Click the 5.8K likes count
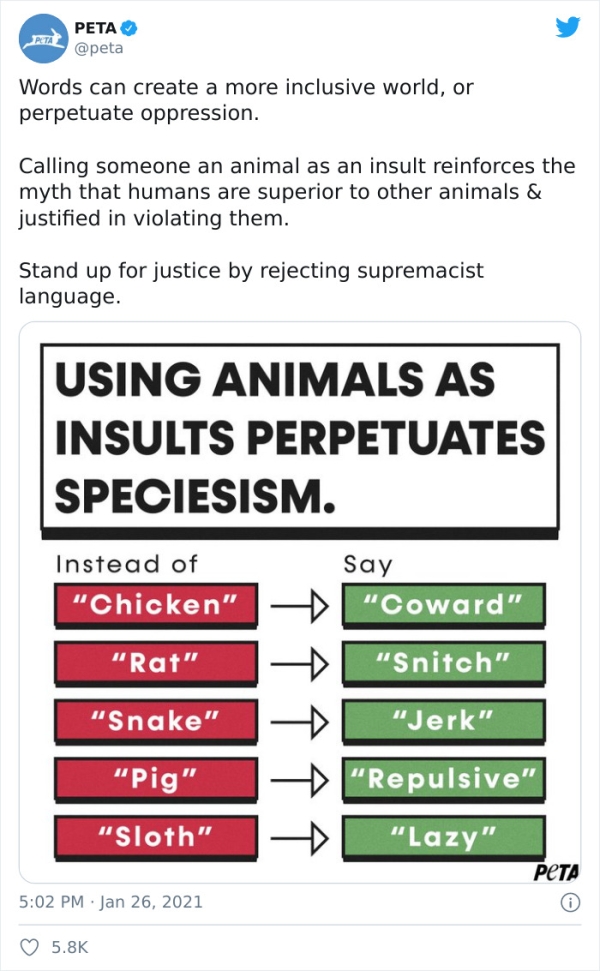 coord(68,946)
